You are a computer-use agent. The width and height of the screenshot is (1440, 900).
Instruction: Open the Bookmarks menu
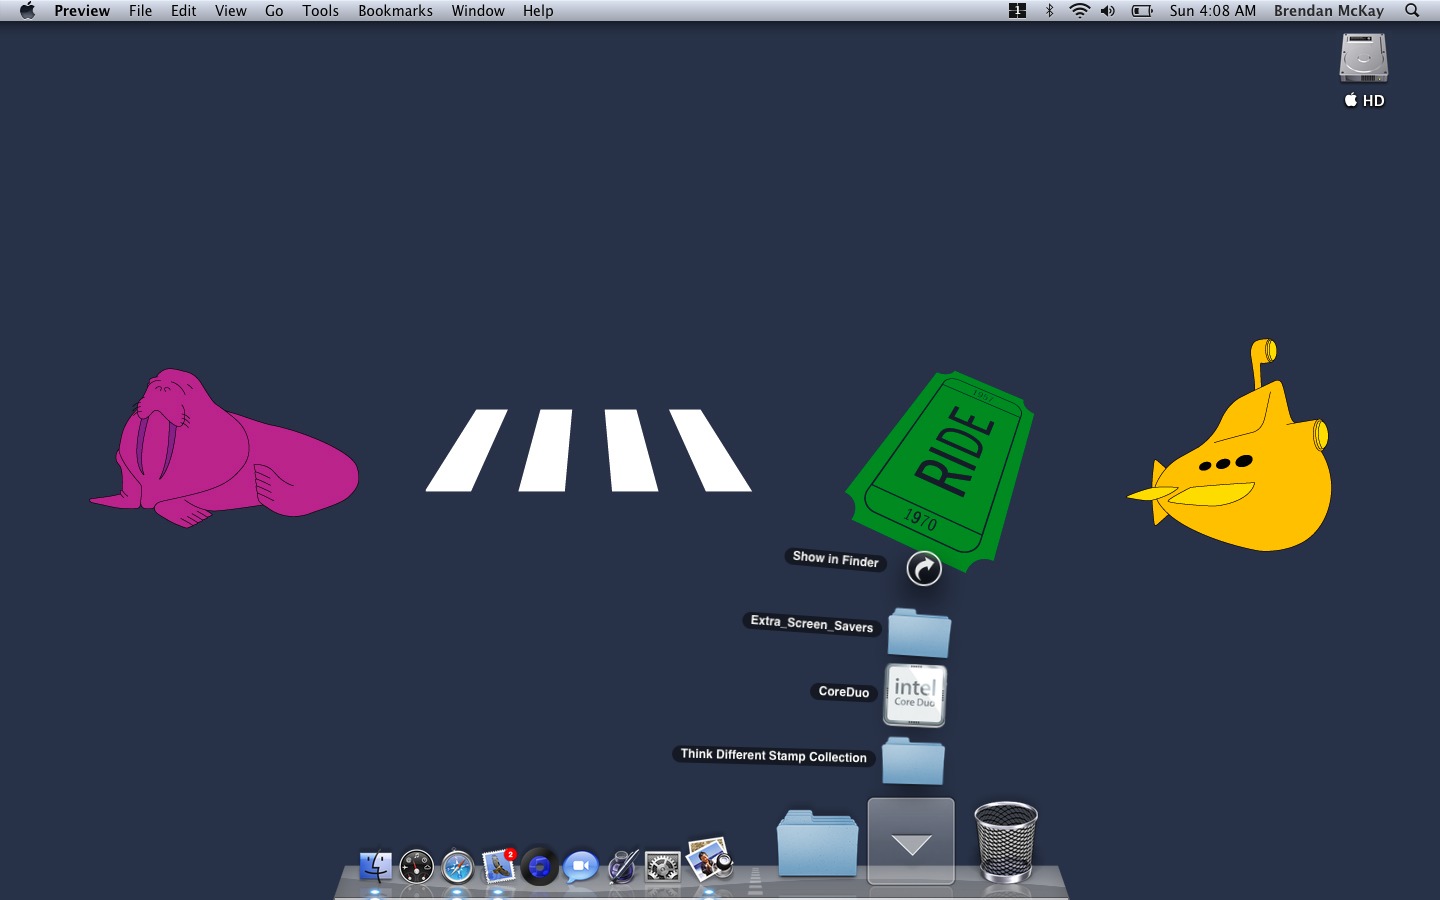395,11
